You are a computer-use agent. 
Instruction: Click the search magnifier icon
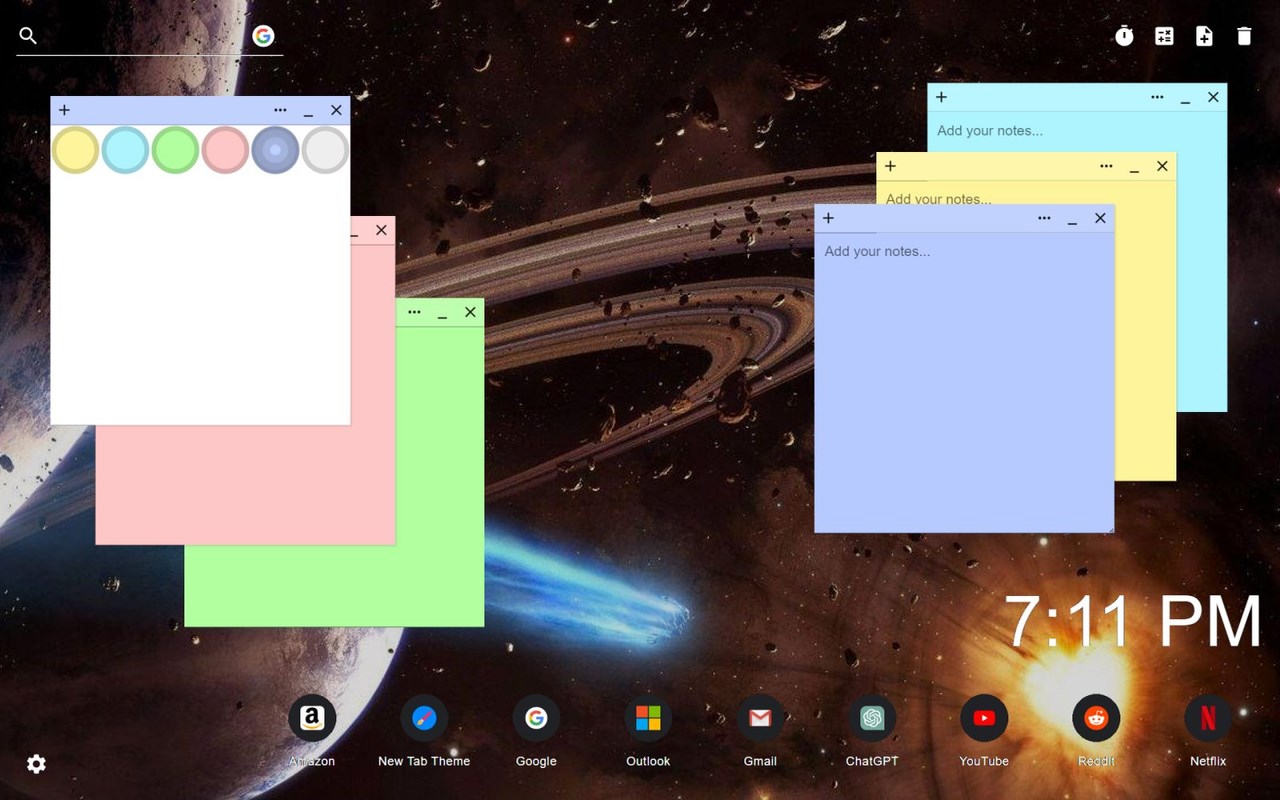tap(28, 36)
